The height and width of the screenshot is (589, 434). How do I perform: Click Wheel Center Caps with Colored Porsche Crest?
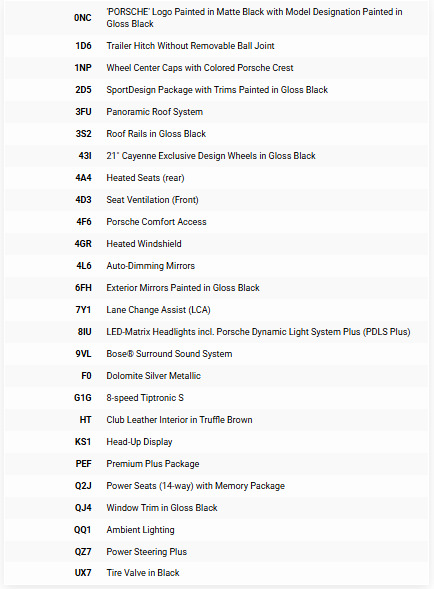tap(200, 68)
